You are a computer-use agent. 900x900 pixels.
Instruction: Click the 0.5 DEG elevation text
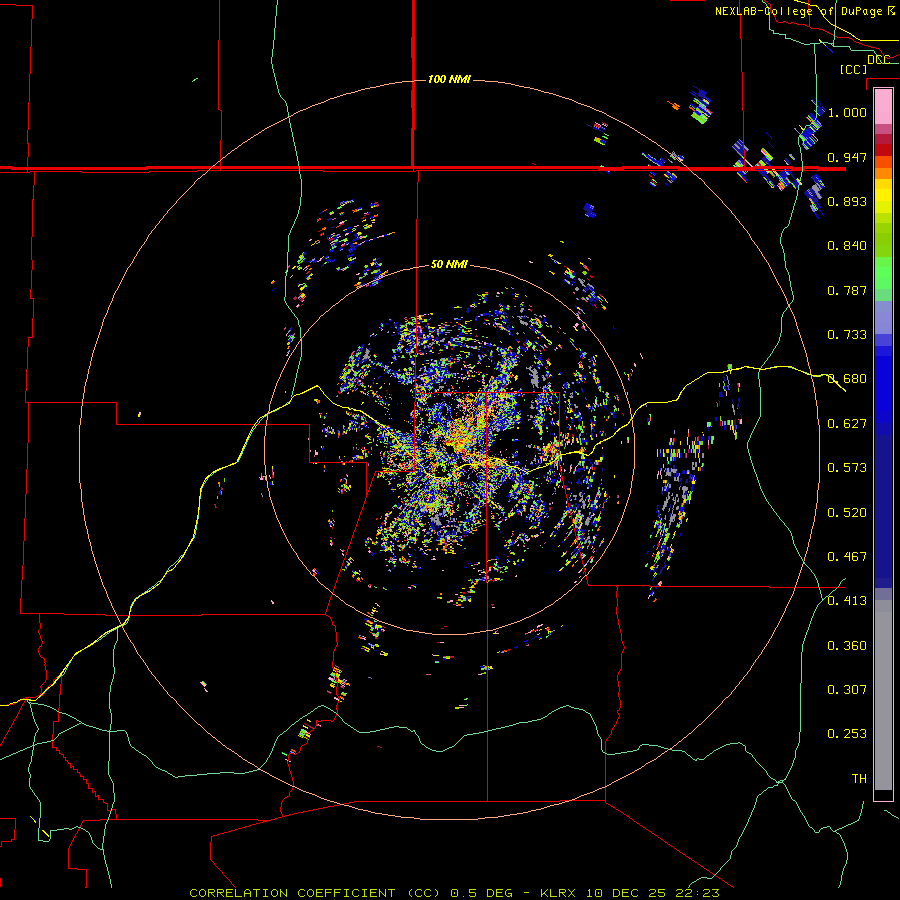pyautogui.click(x=481, y=893)
